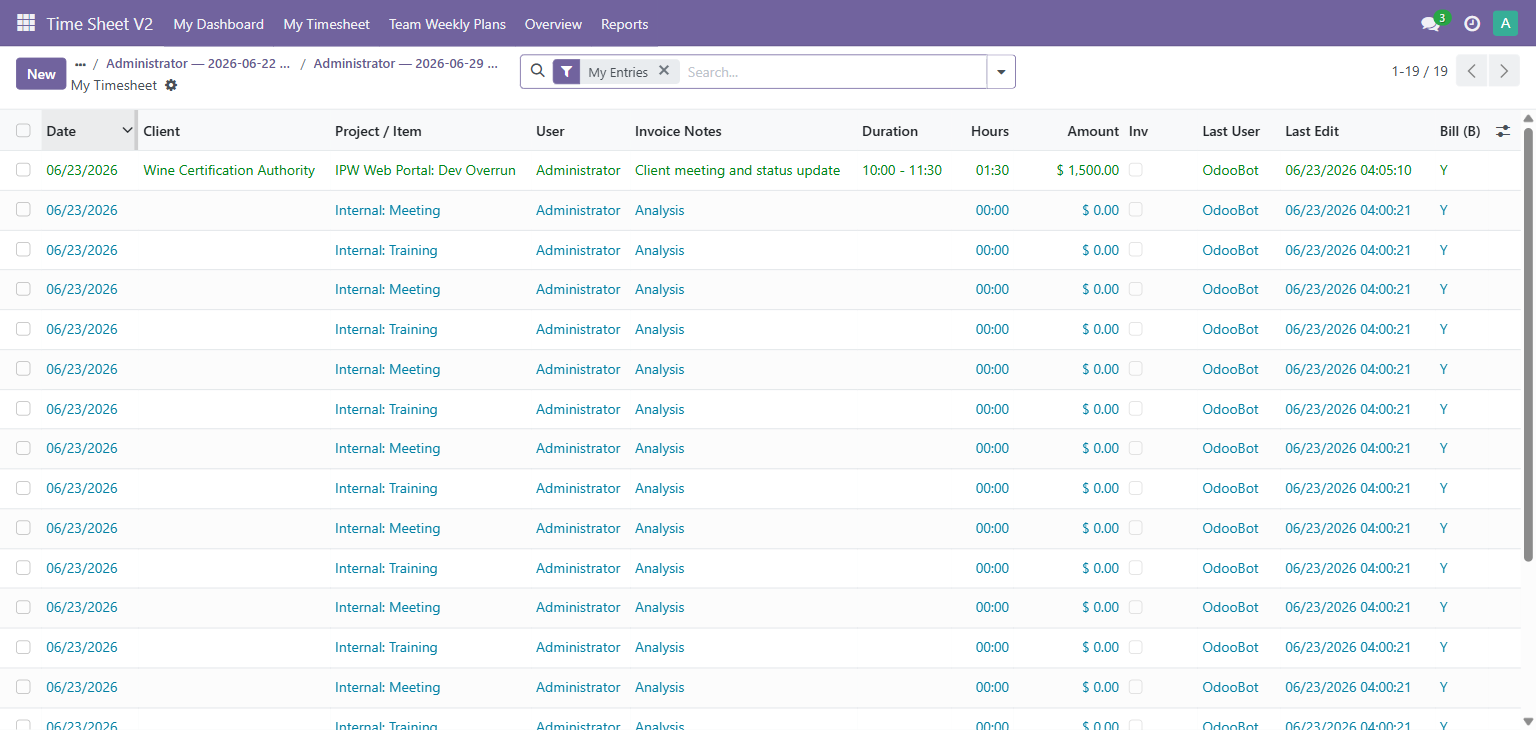Open the conversations icon with badge 3

click(1432, 23)
